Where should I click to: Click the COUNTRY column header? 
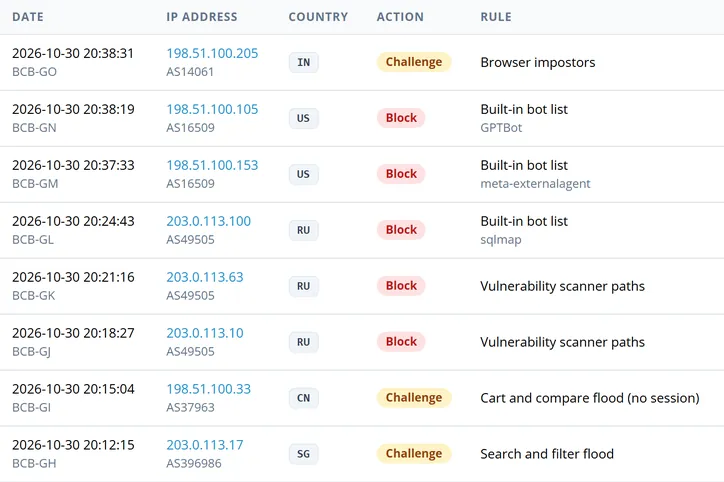(318, 17)
